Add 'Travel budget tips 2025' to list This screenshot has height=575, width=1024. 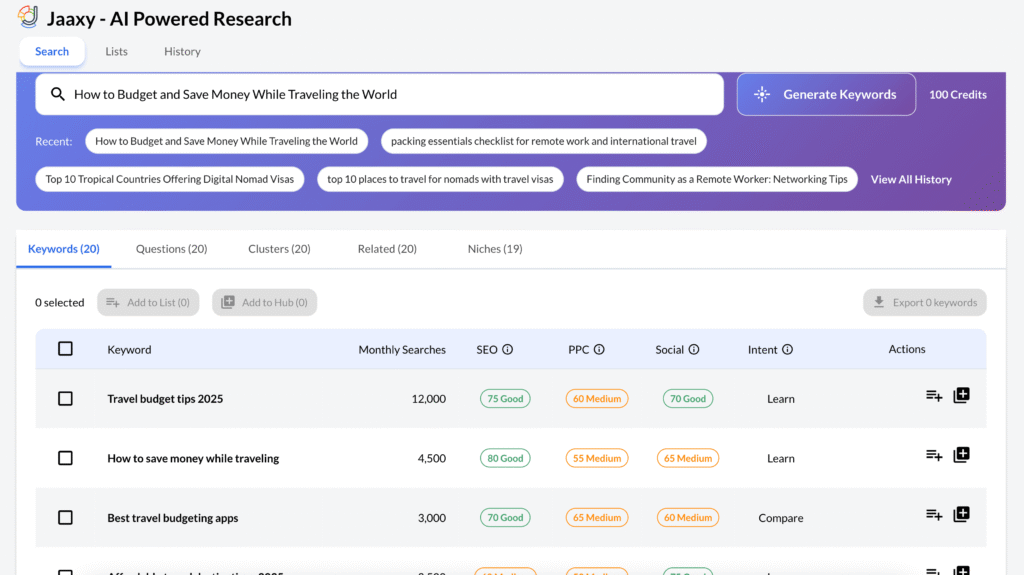(x=934, y=396)
